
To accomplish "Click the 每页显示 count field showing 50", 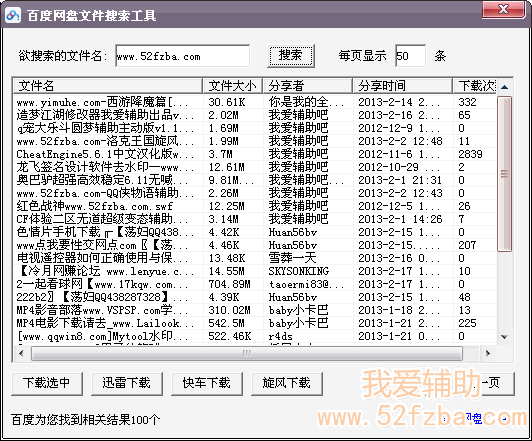I will pyautogui.click(x=410, y=56).
